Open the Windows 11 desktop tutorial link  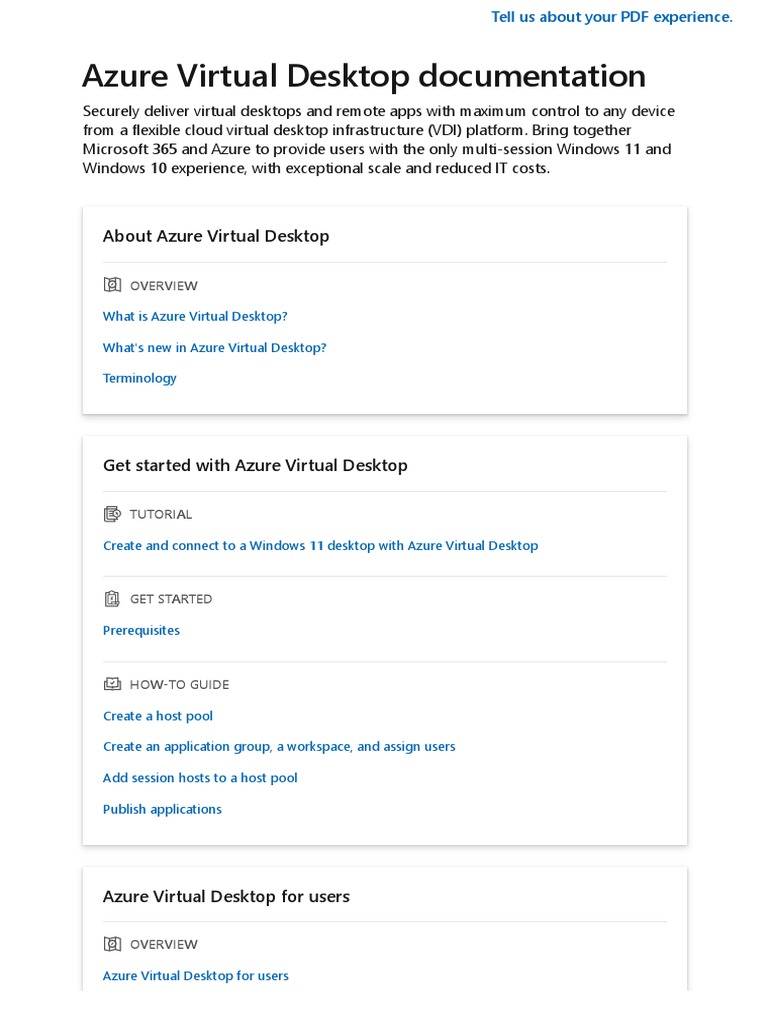(x=320, y=545)
